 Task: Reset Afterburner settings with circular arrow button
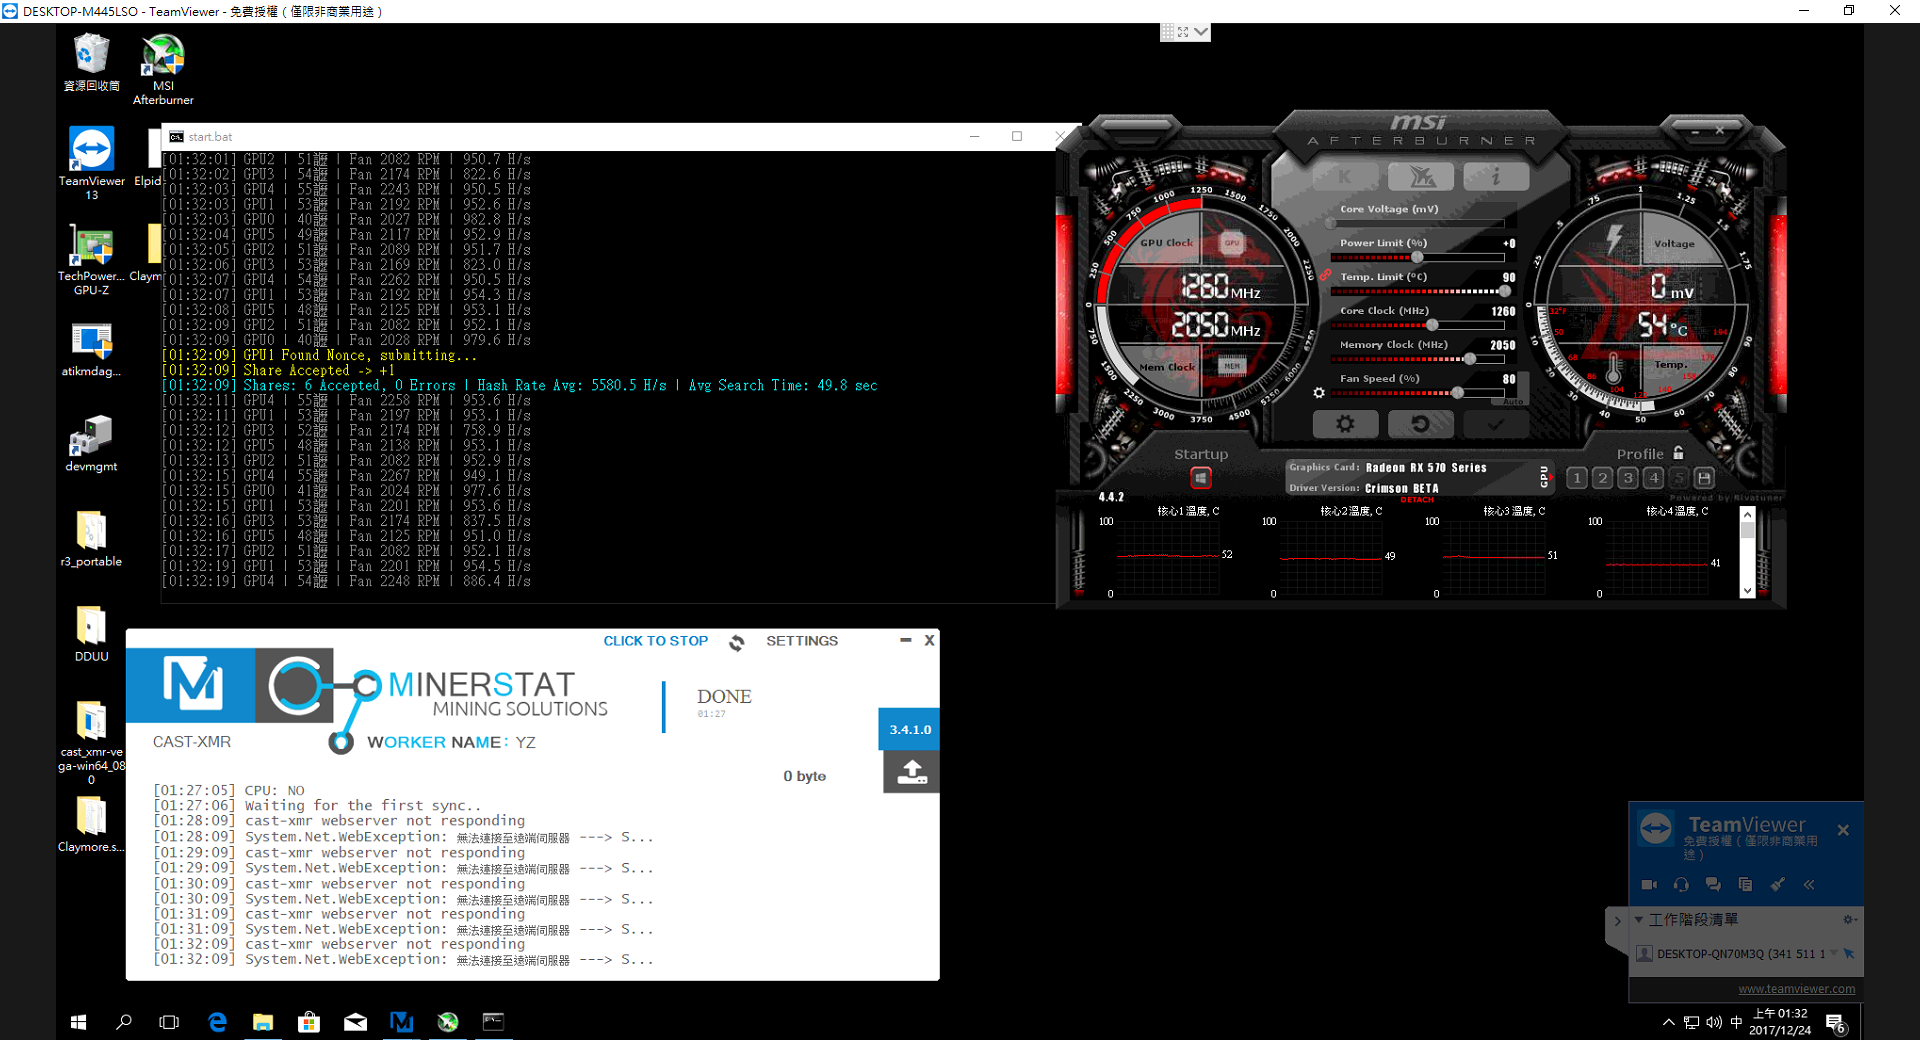click(1420, 424)
